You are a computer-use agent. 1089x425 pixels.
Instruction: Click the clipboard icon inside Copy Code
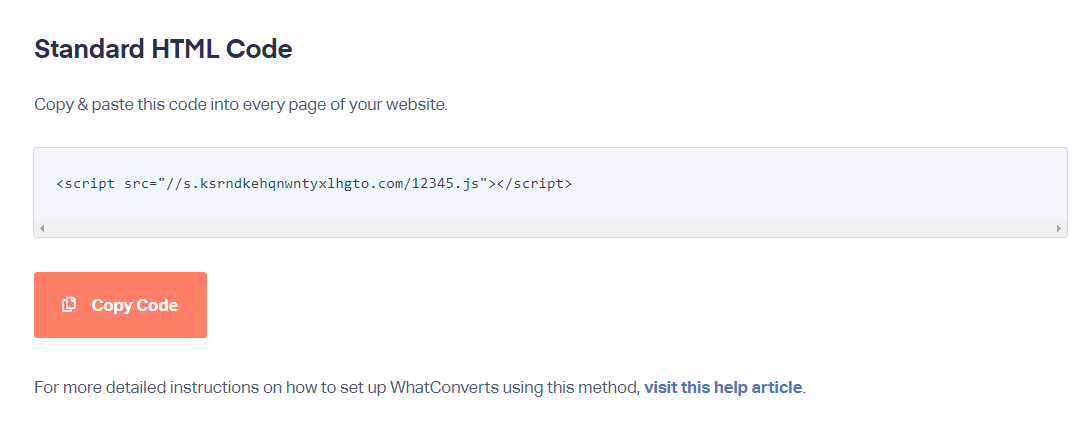[69, 305]
